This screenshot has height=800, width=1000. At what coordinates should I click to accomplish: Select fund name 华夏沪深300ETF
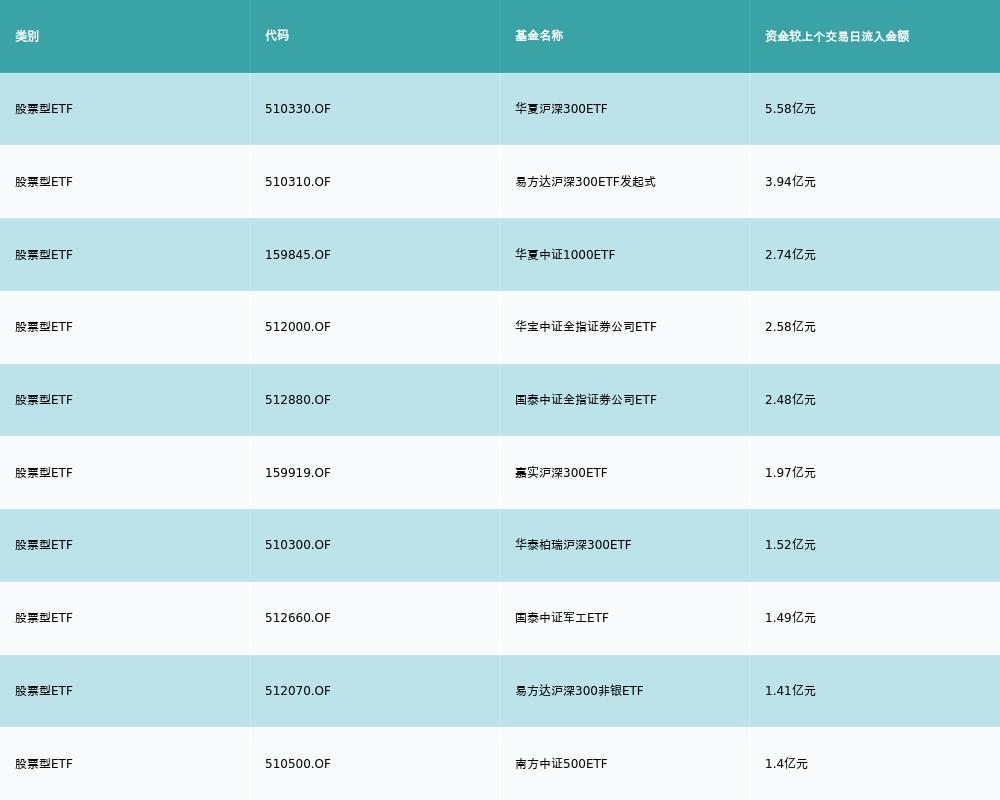[x=561, y=109]
